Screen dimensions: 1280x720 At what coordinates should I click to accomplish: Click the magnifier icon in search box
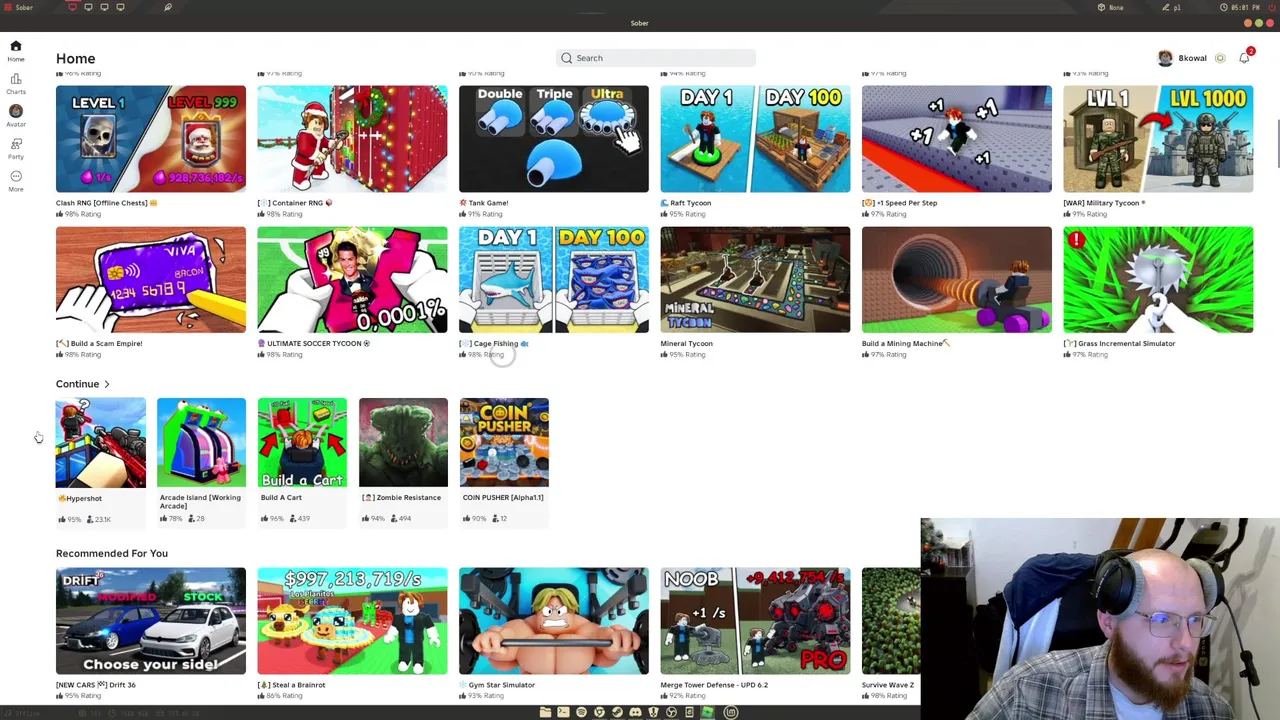pyautogui.click(x=567, y=58)
